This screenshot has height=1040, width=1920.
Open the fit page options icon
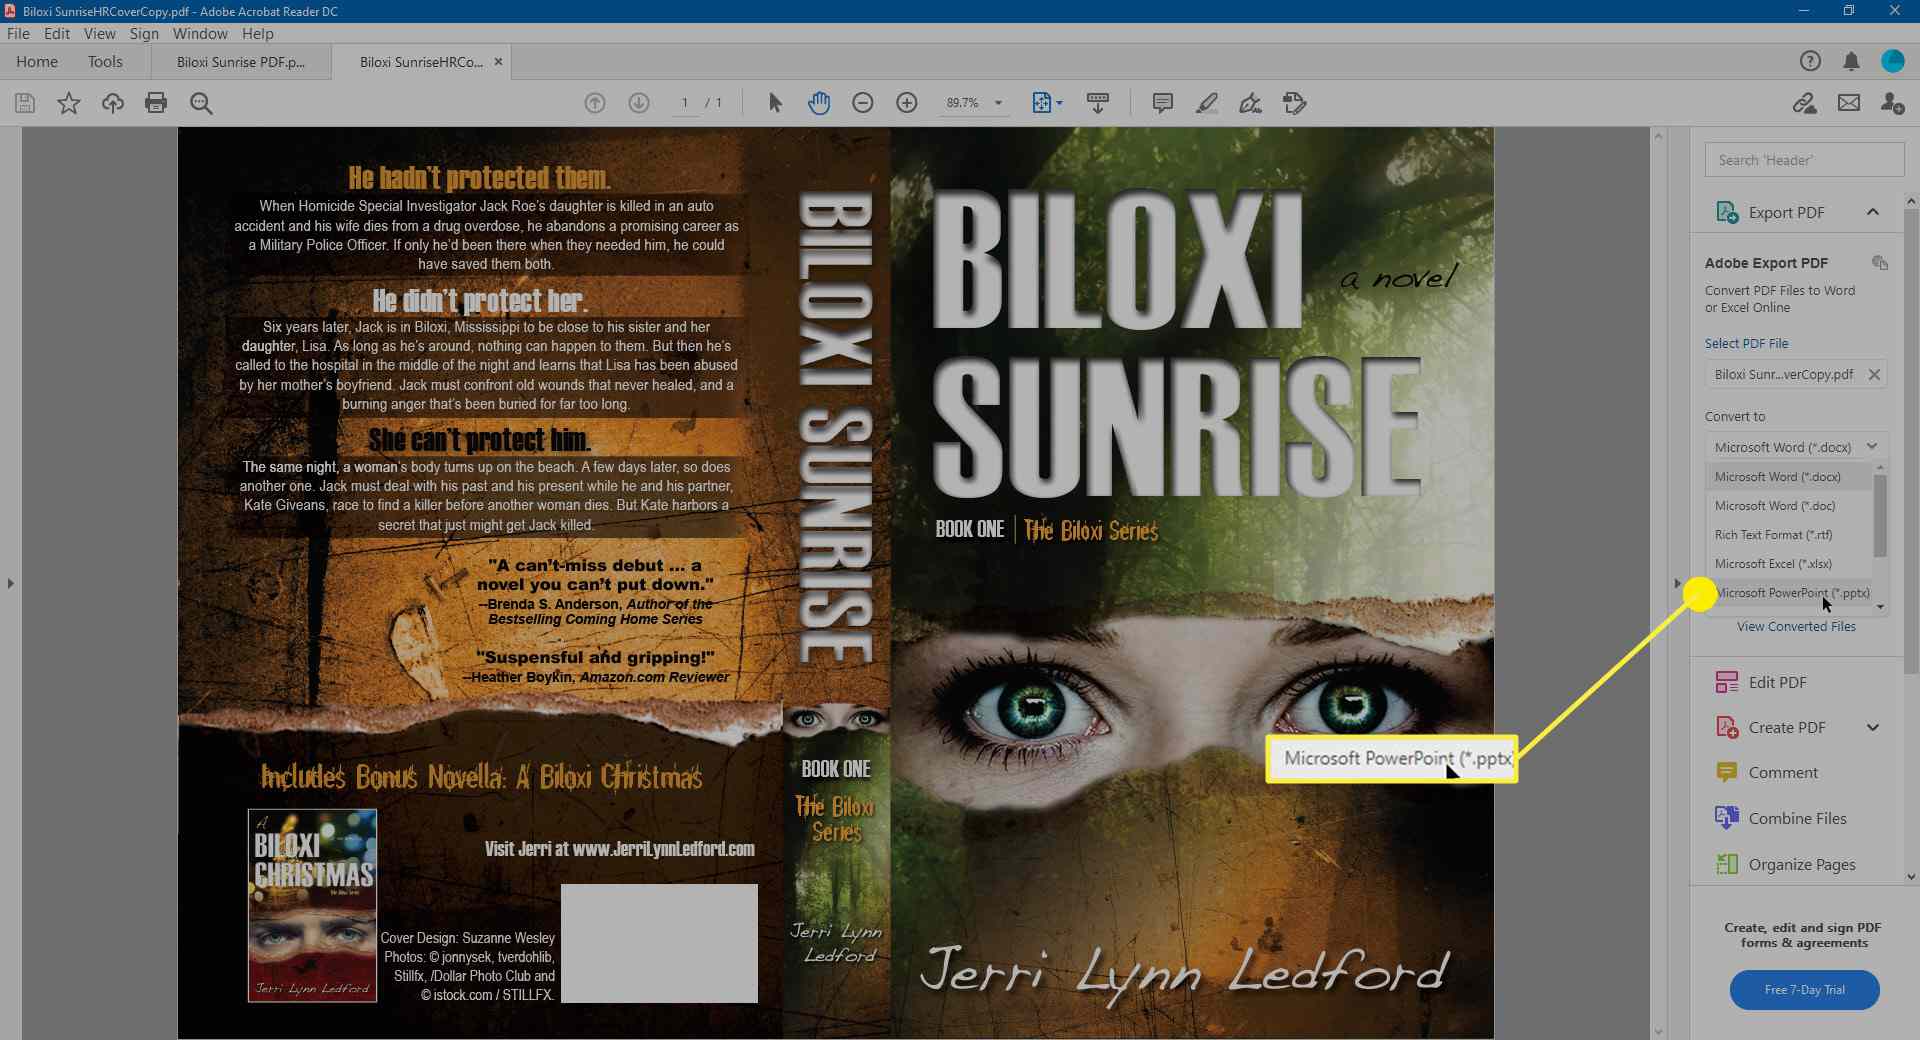tap(1047, 103)
